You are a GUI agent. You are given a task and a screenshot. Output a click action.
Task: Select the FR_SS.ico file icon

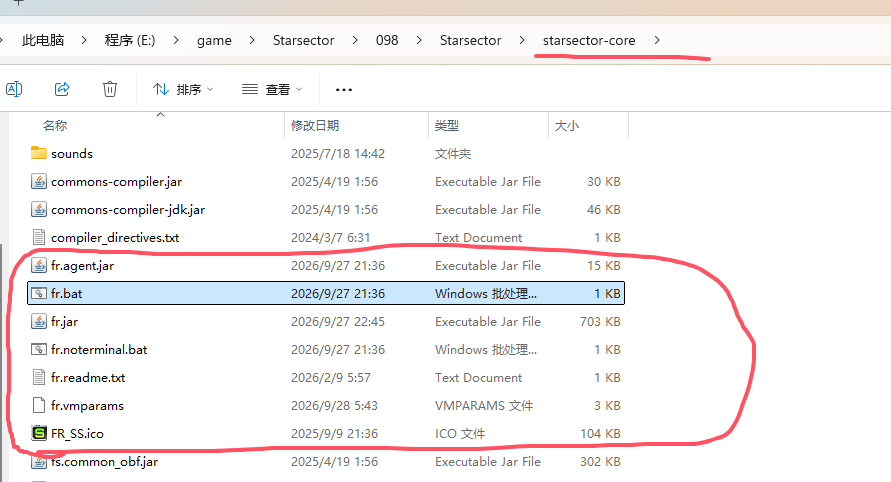click(x=39, y=433)
